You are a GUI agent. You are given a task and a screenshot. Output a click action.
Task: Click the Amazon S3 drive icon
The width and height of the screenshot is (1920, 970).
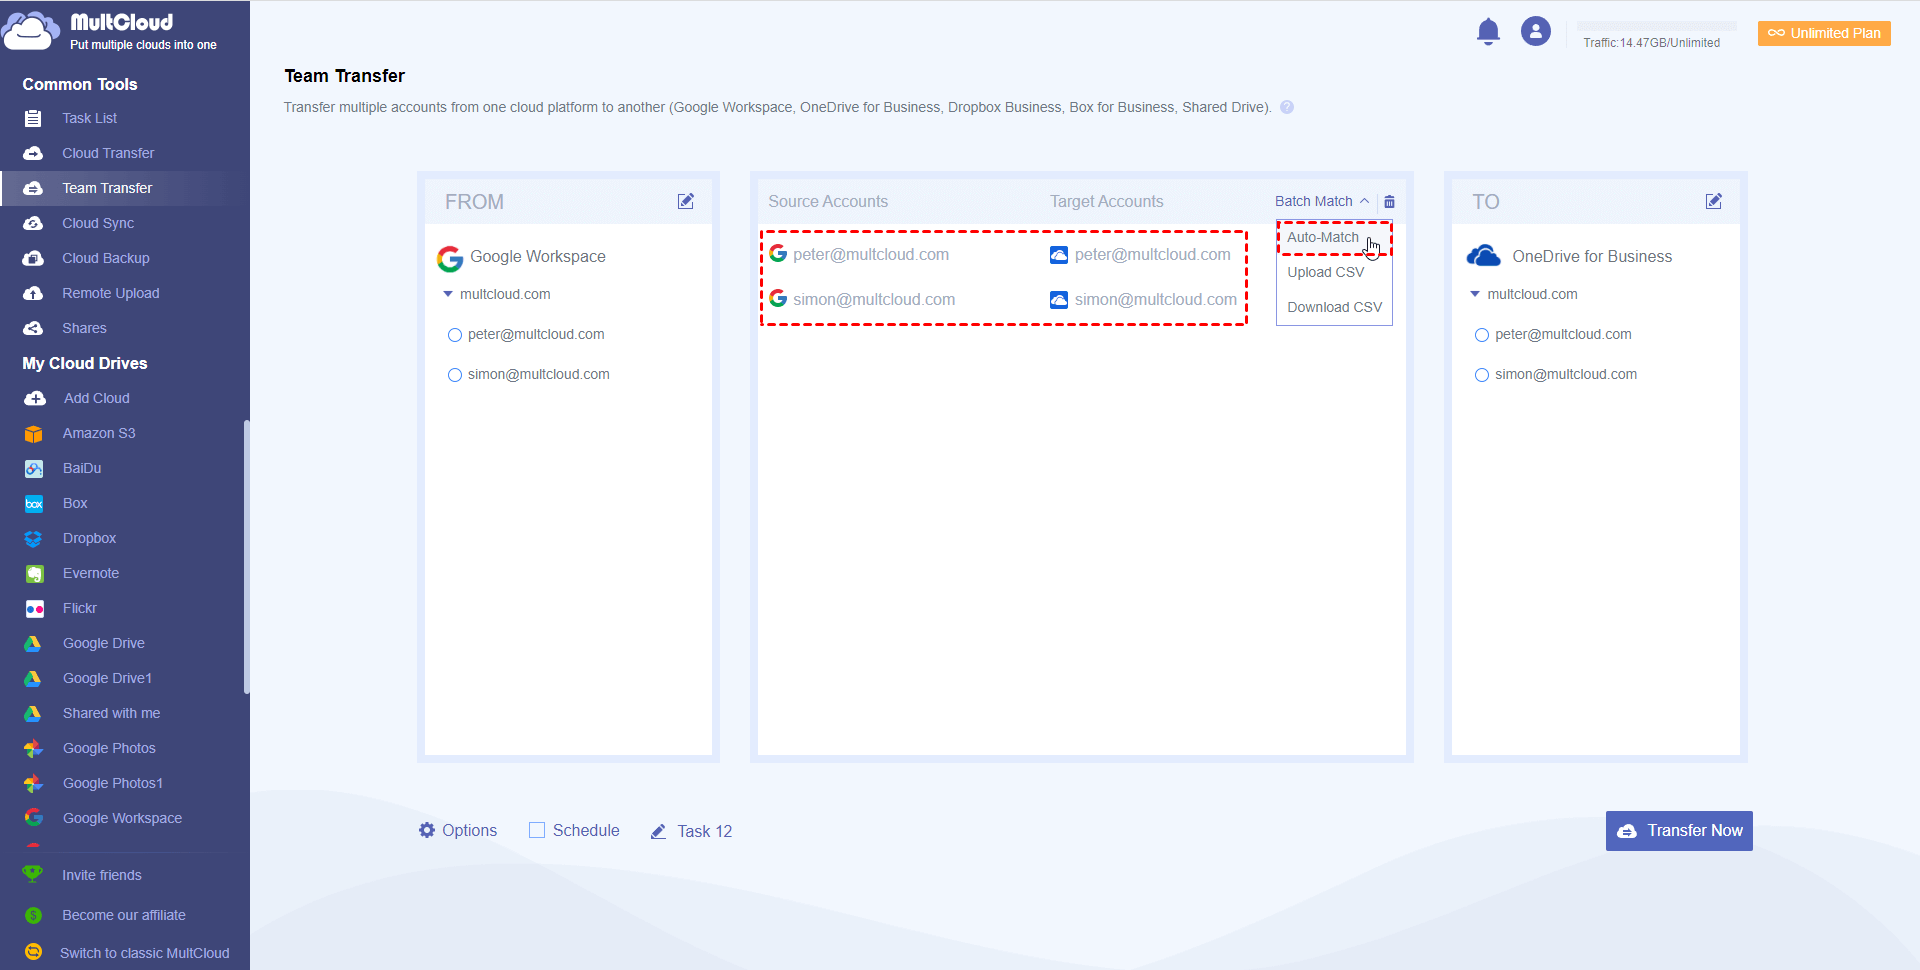pyautogui.click(x=34, y=434)
